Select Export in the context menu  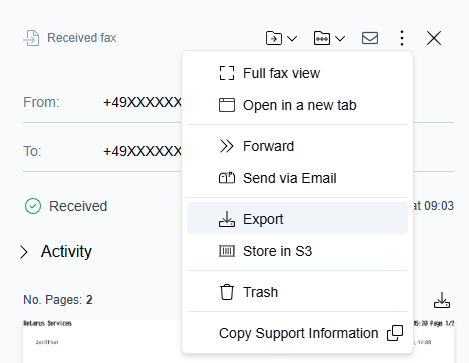(297, 219)
